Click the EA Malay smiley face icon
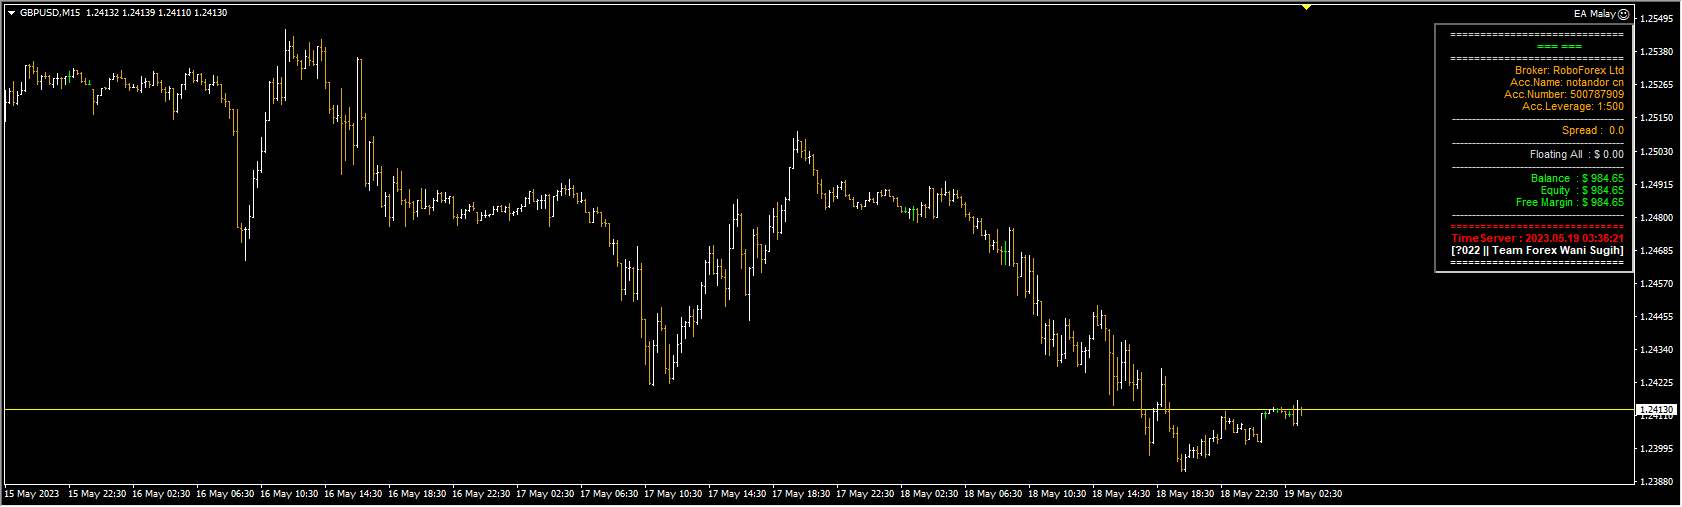 point(1624,14)
